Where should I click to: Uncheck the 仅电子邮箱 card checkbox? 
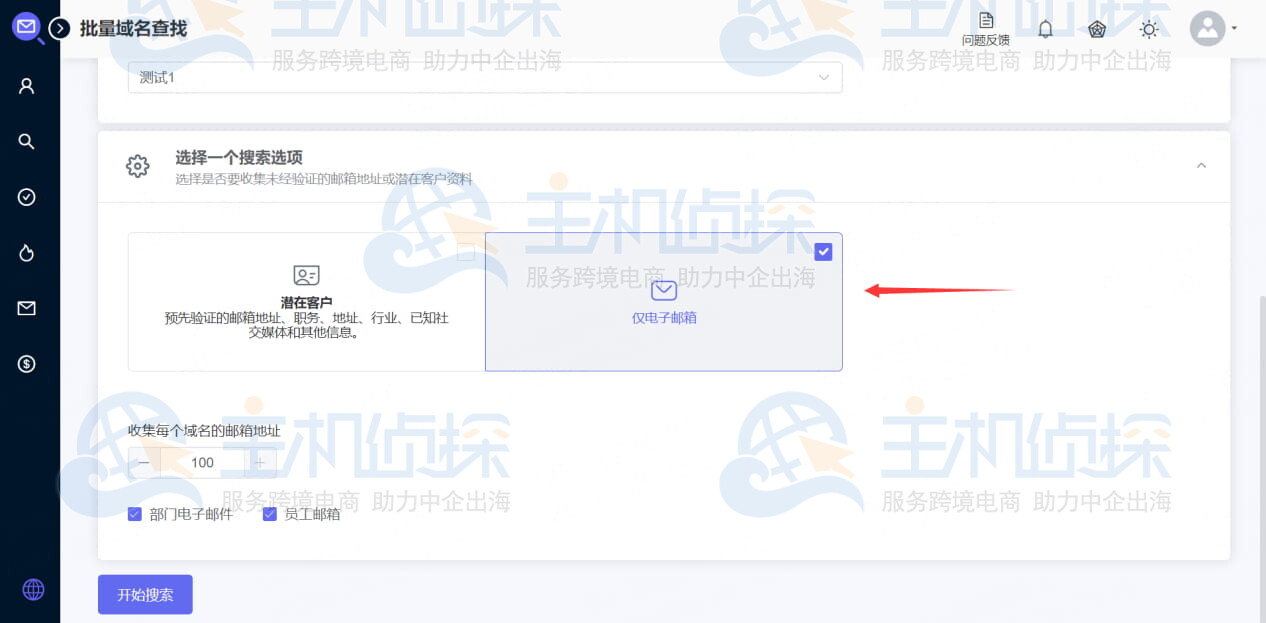(823, 251)
